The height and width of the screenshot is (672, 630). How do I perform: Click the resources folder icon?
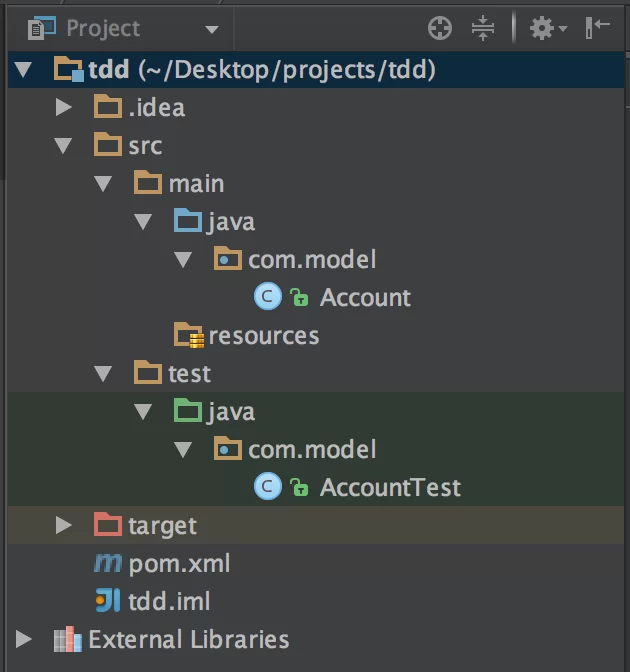(x=189, y=335)
